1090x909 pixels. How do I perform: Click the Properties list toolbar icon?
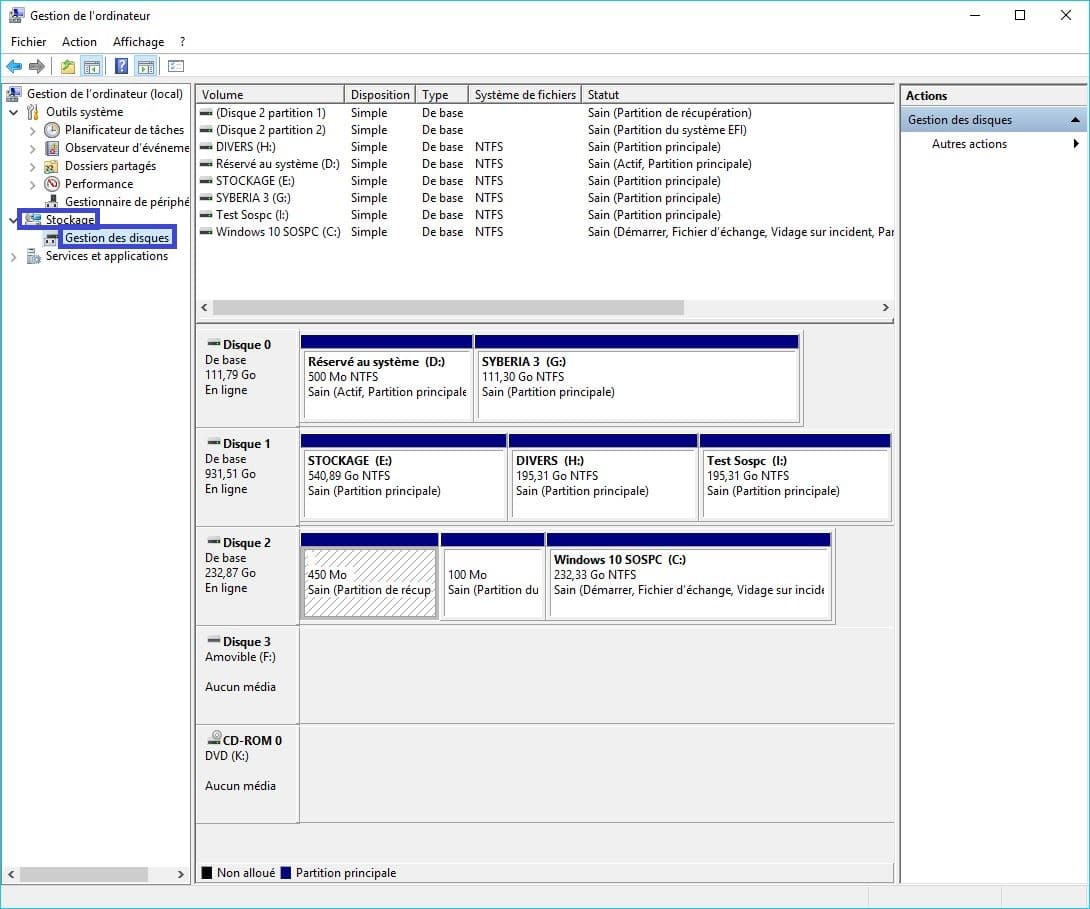(x=176, y=67)
